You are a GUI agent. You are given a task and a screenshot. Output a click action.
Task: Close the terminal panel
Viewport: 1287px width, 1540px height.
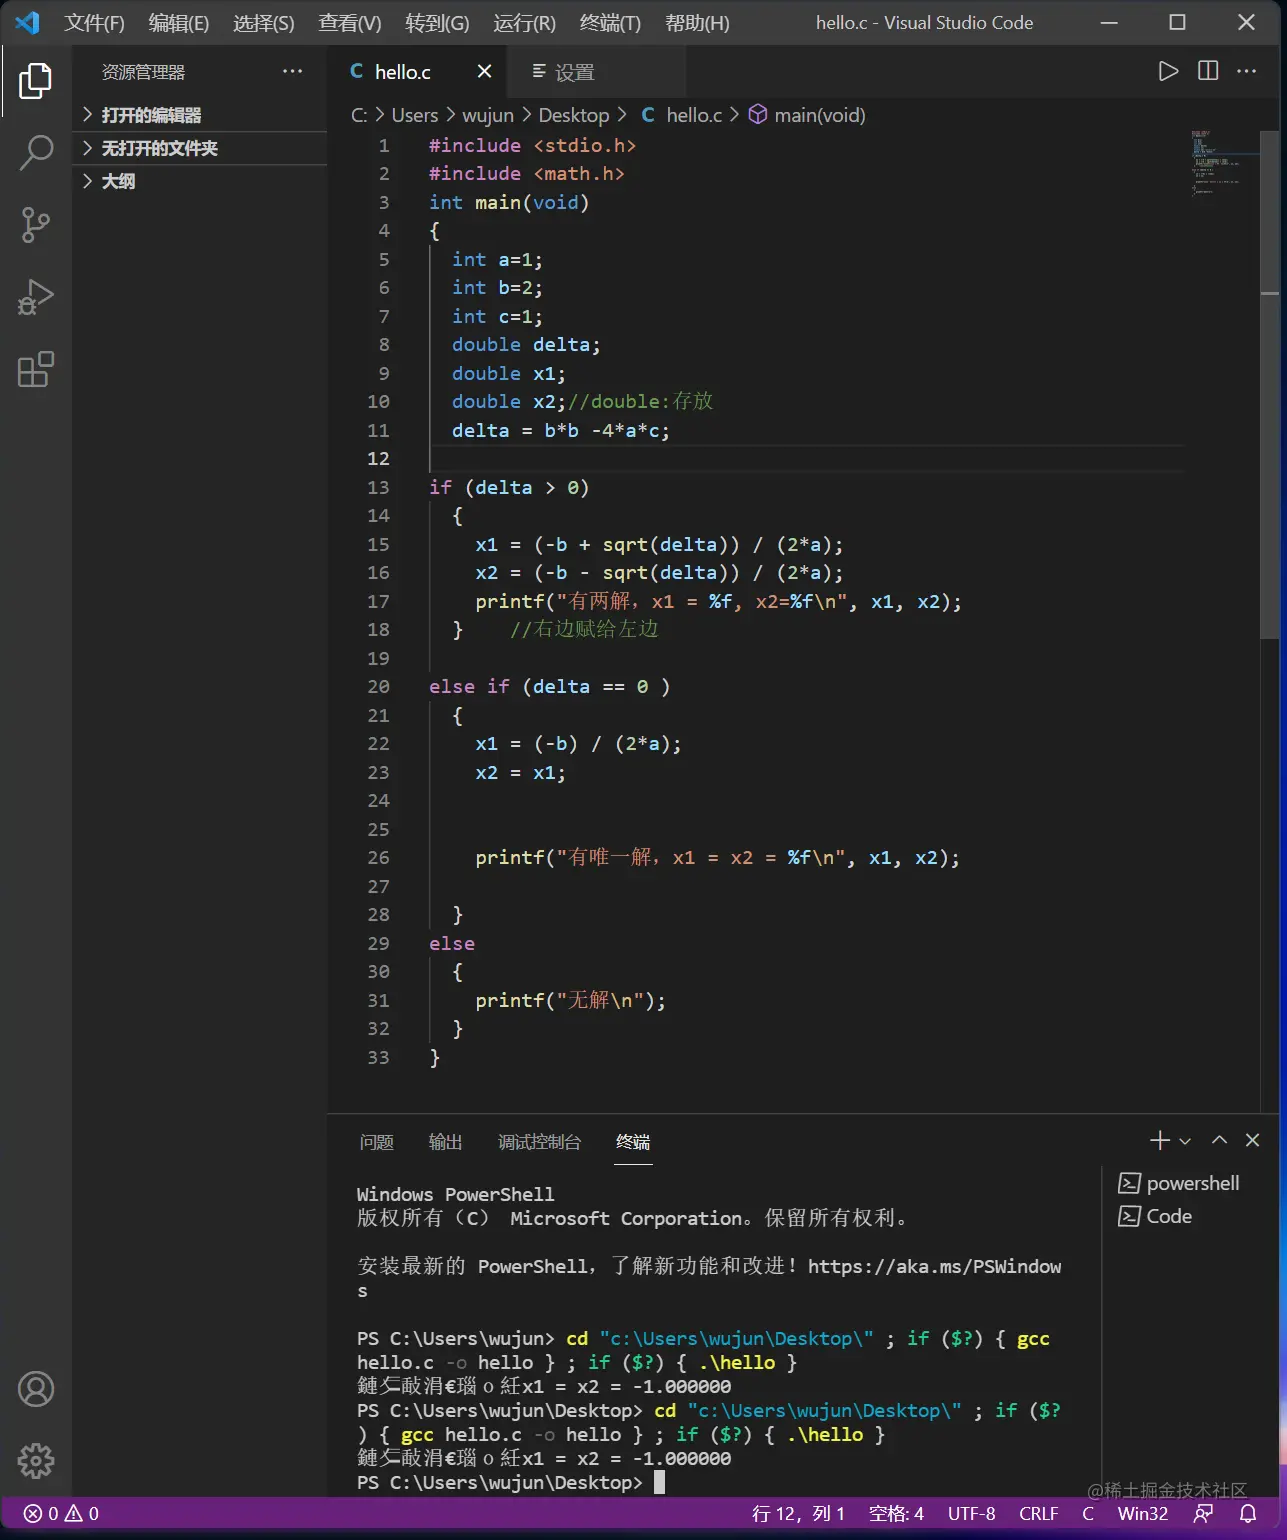click(1252, 1140)
